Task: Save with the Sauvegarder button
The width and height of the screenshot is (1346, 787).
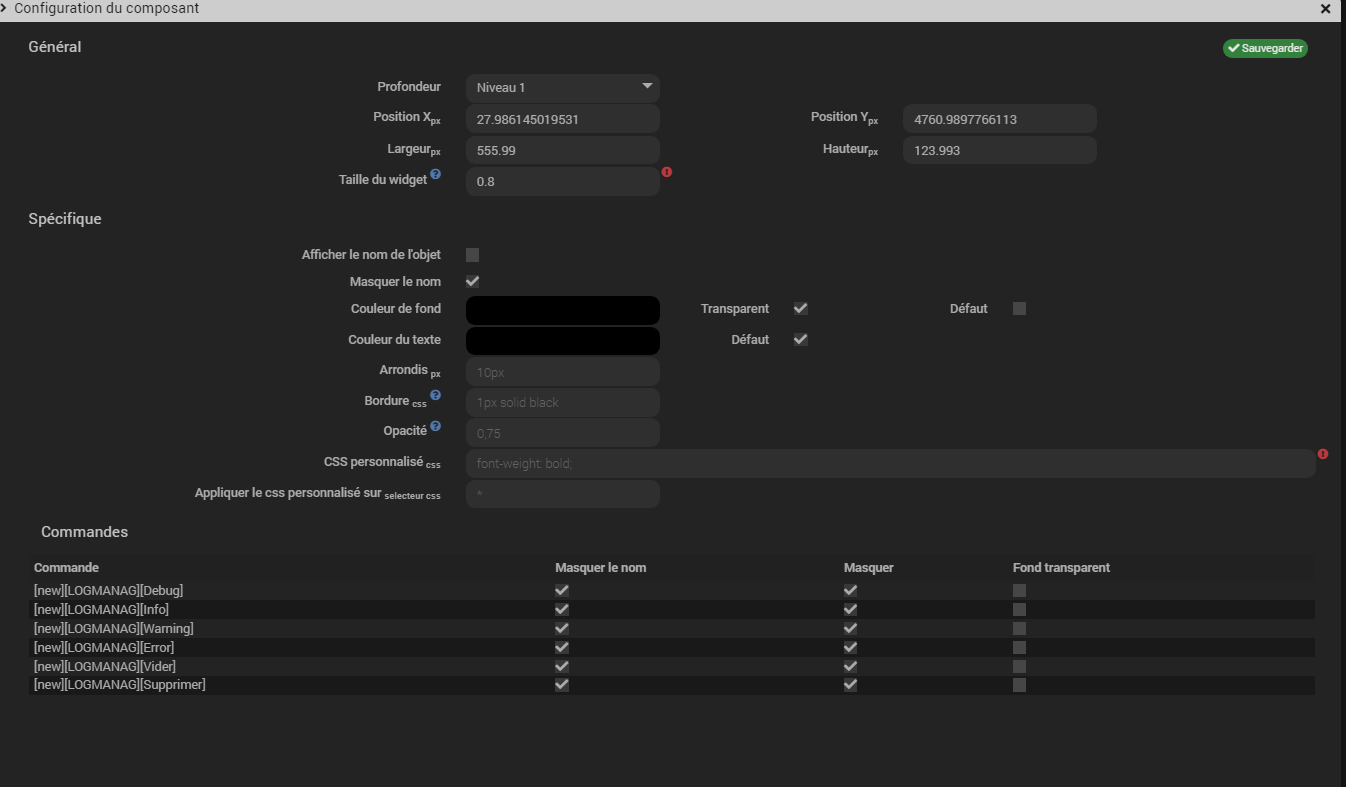Action: click(x=1265, y=48)
